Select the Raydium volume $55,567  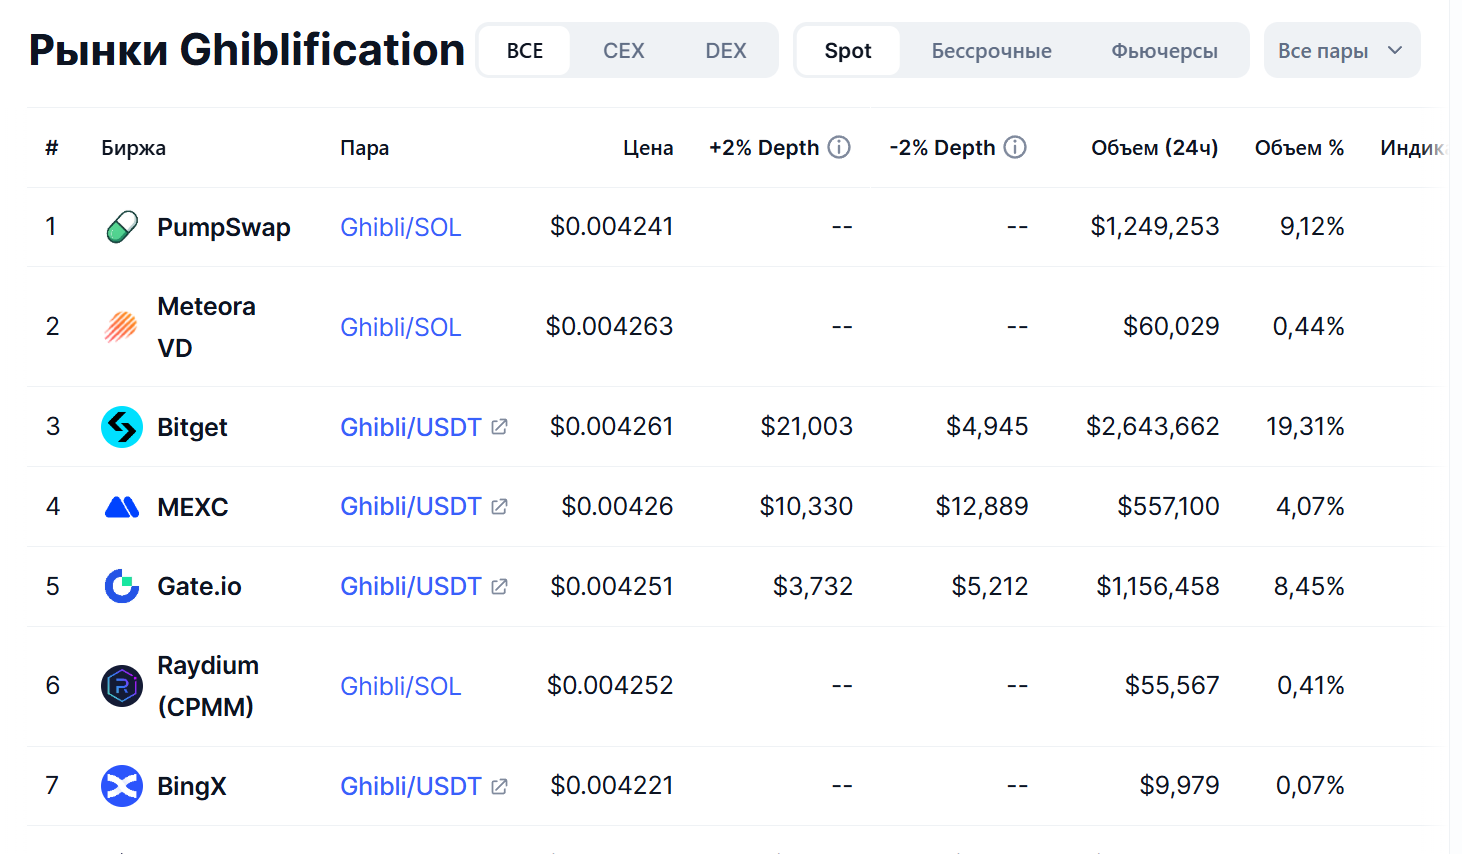point(1172,686)
